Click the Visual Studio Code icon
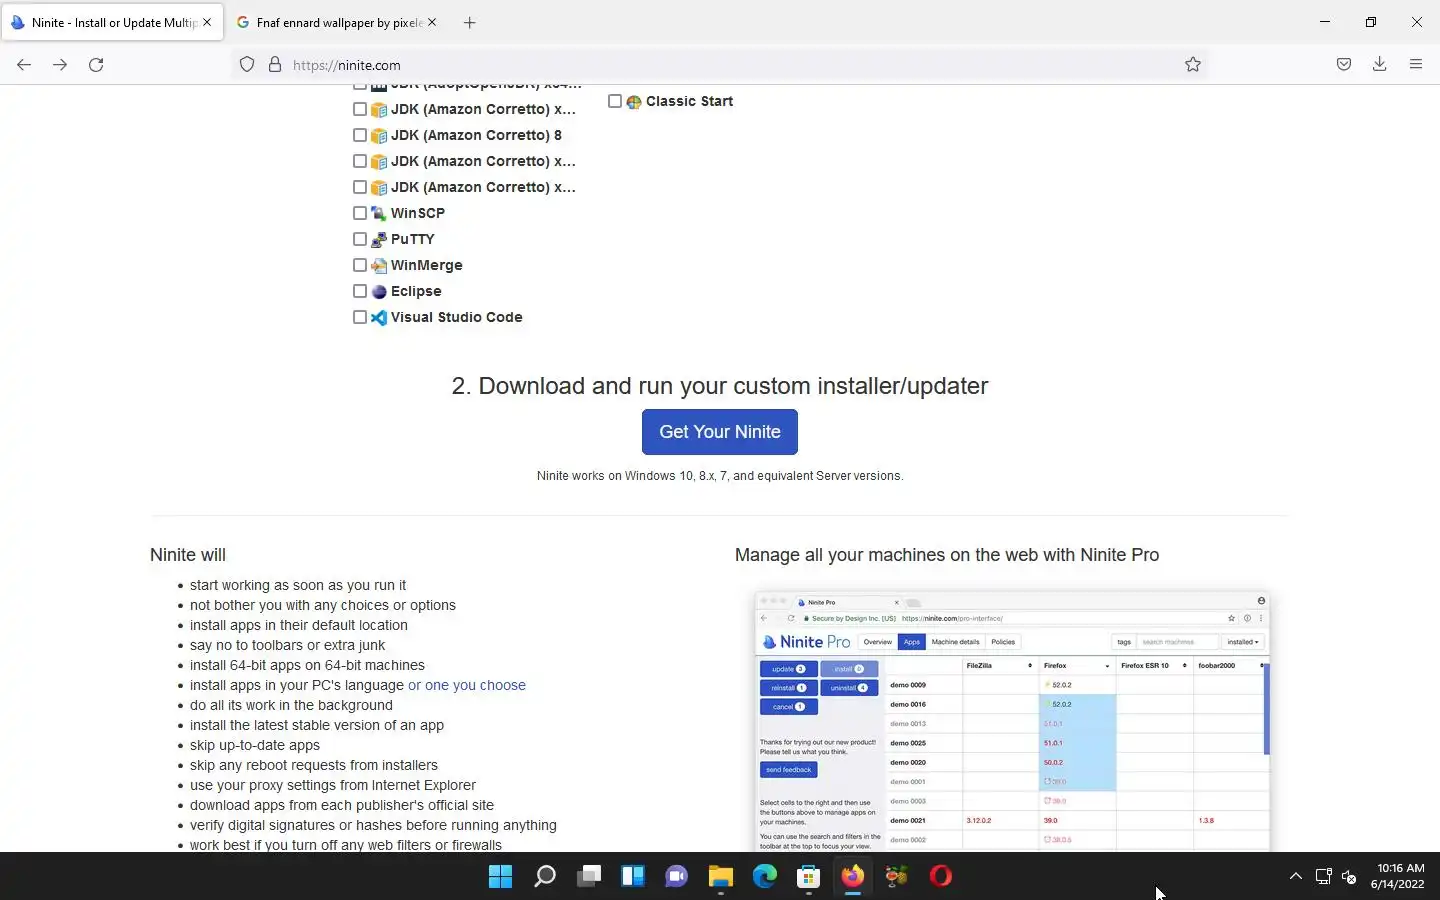The width and height of the screenshot is (1440, 900). coord(379,317)
